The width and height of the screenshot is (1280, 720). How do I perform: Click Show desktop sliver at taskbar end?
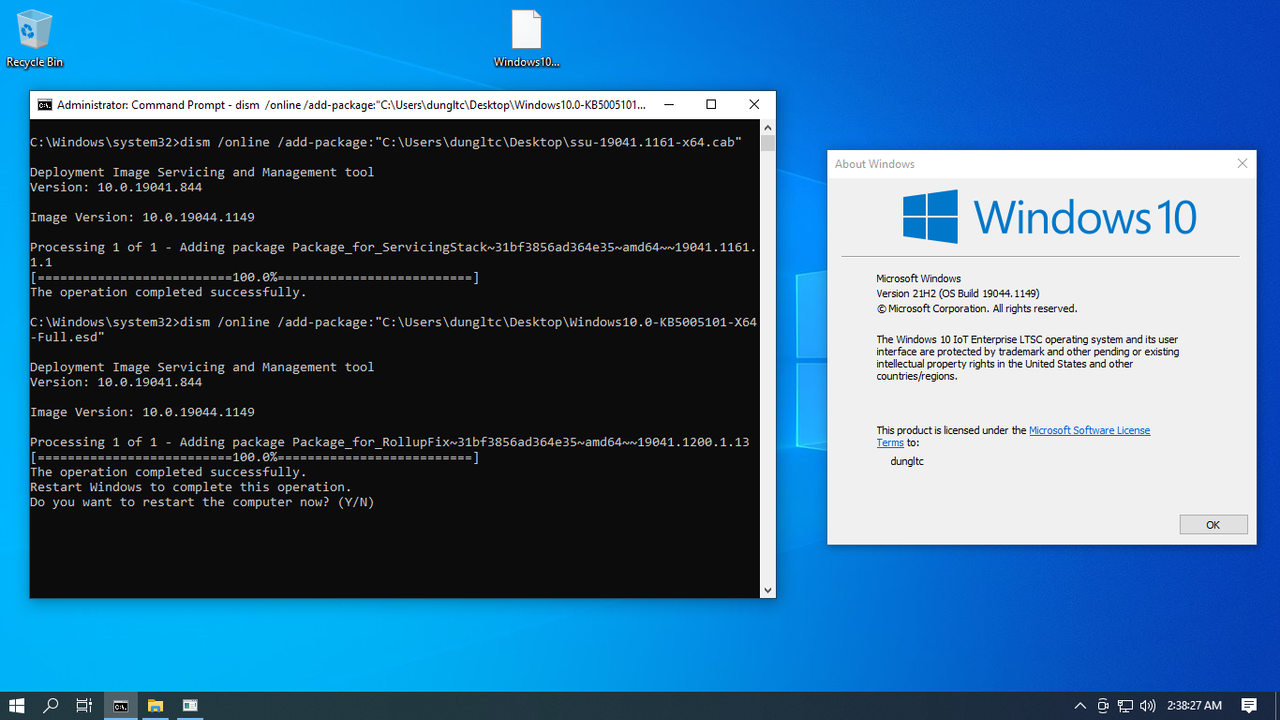(1277, 705)
